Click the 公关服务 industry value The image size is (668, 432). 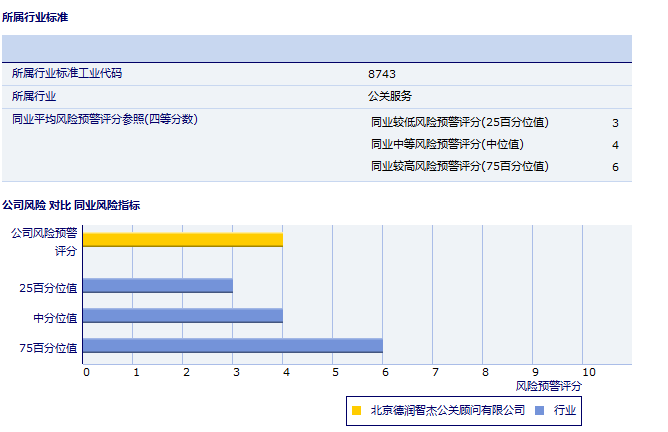click(x=390, y=97)
